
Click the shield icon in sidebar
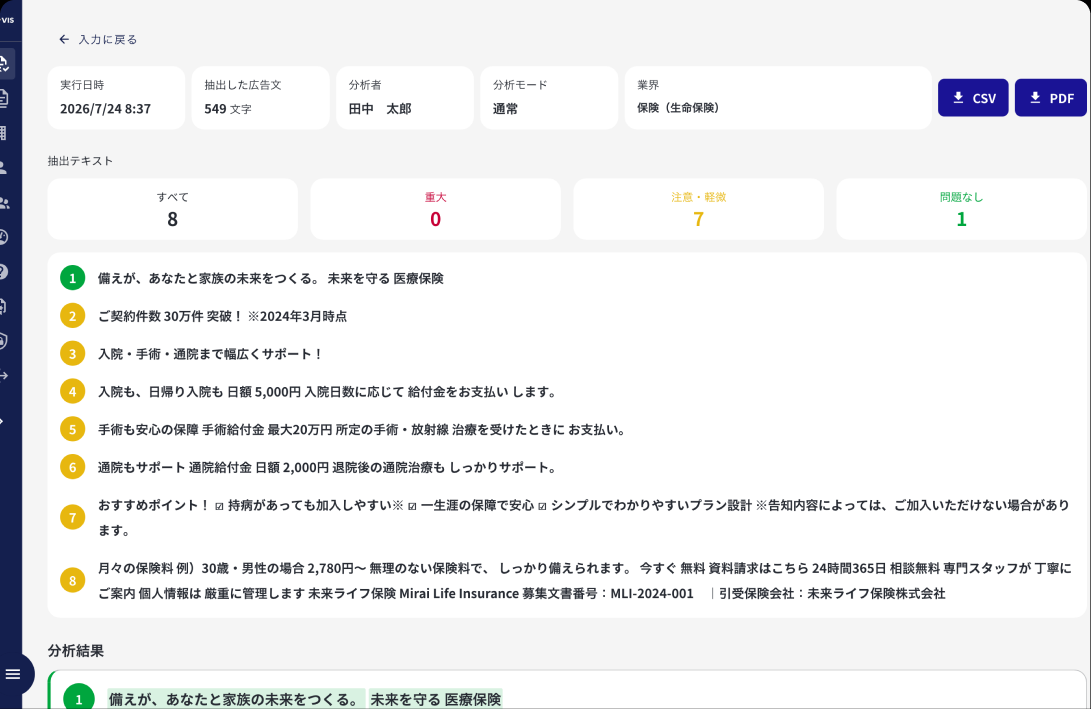coord(4,341)
